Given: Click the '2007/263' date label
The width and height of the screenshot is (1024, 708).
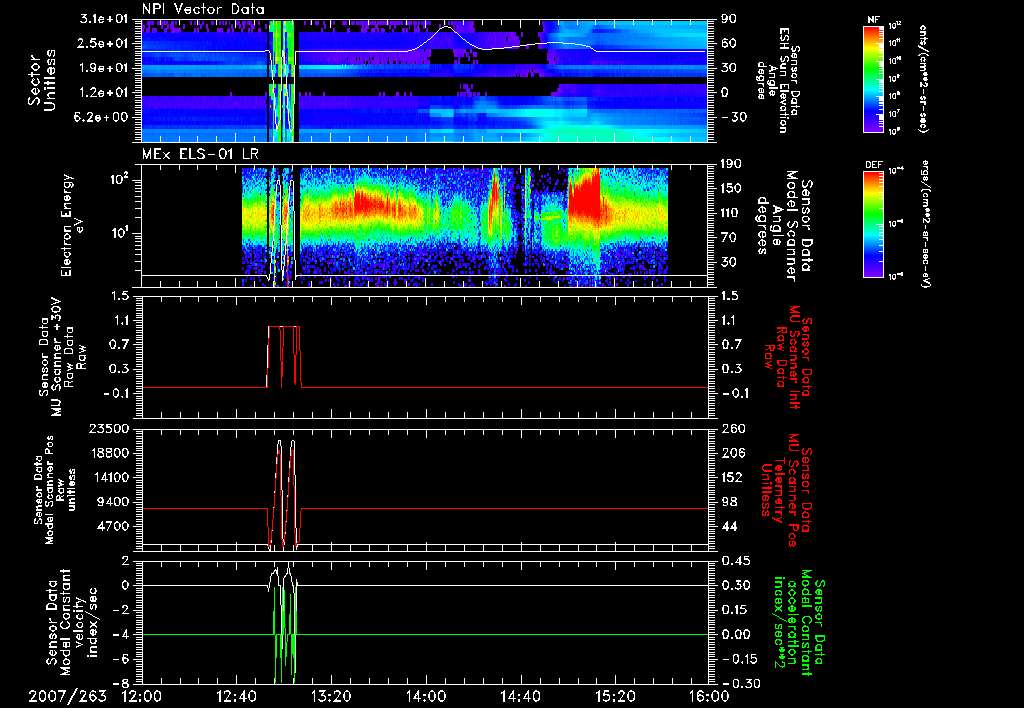Looking at the screenshot, I should [x=67, y=696].
